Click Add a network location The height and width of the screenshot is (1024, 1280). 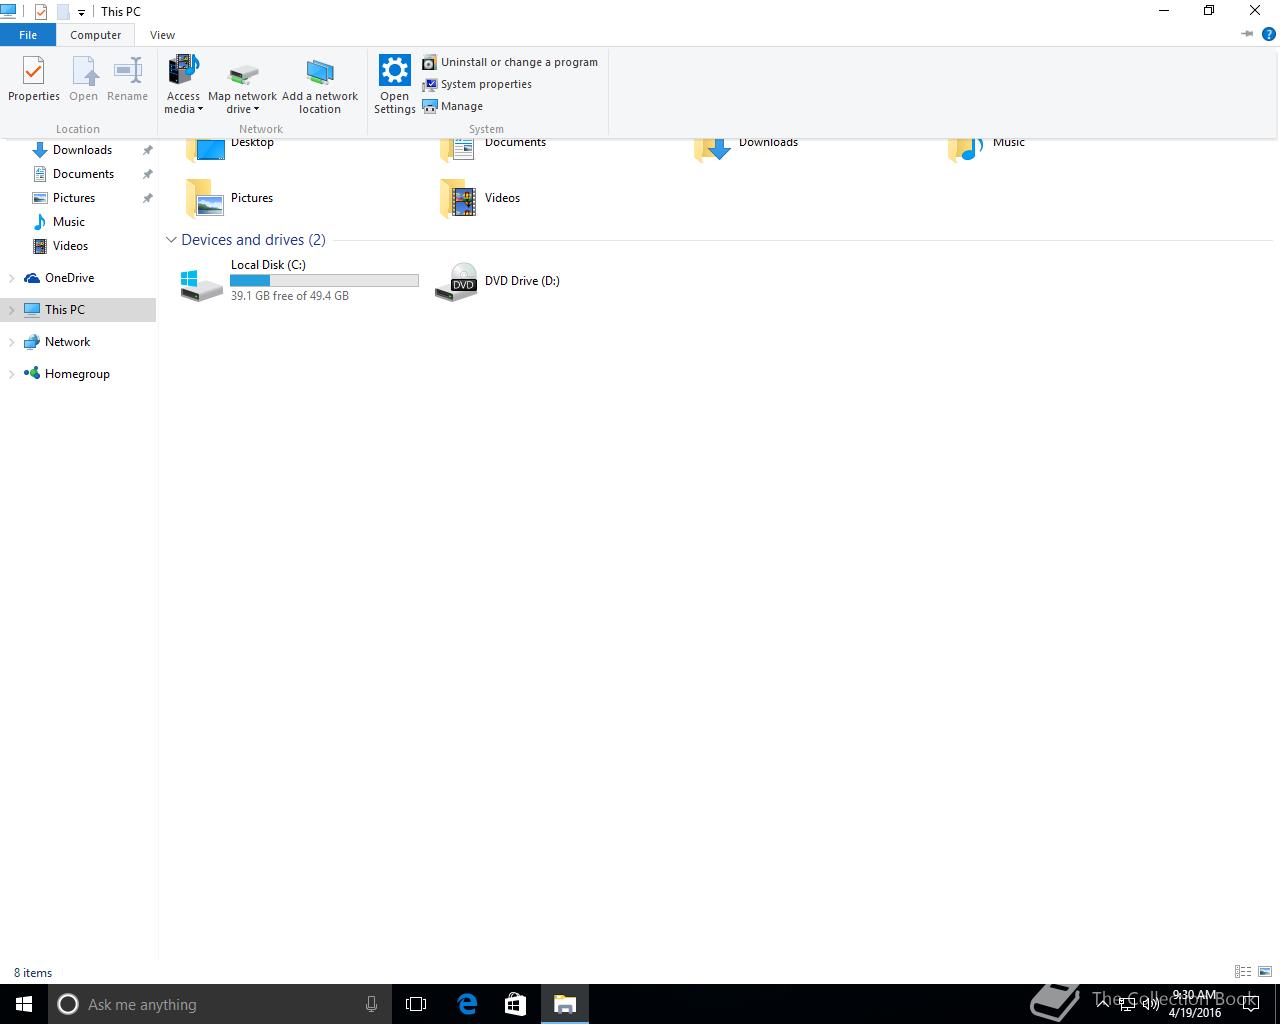[x=320, y=85]
